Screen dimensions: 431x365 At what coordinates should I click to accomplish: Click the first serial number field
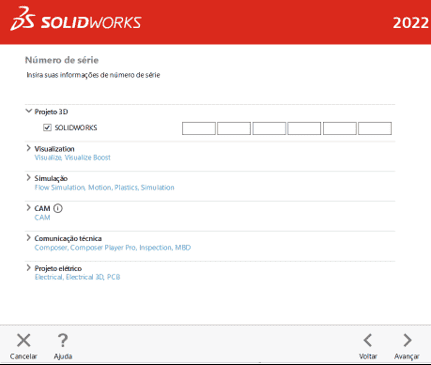199,128
